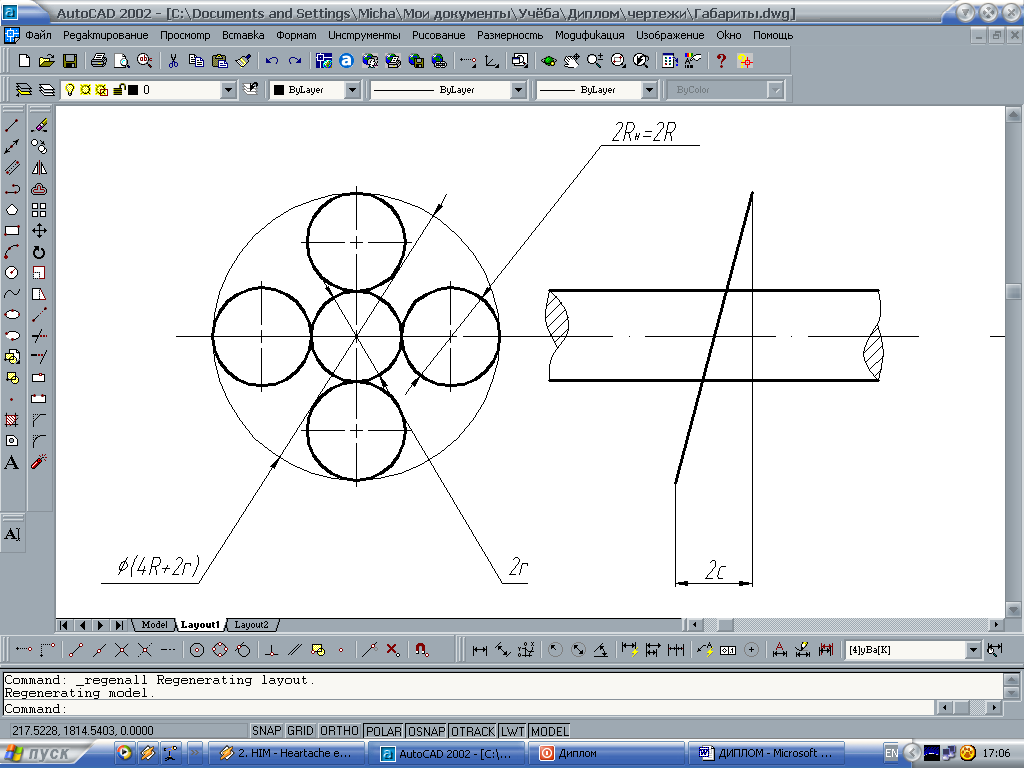Click the Save icon in toolbar
This screenshot has height=768, width=1024.
[70, 61]
